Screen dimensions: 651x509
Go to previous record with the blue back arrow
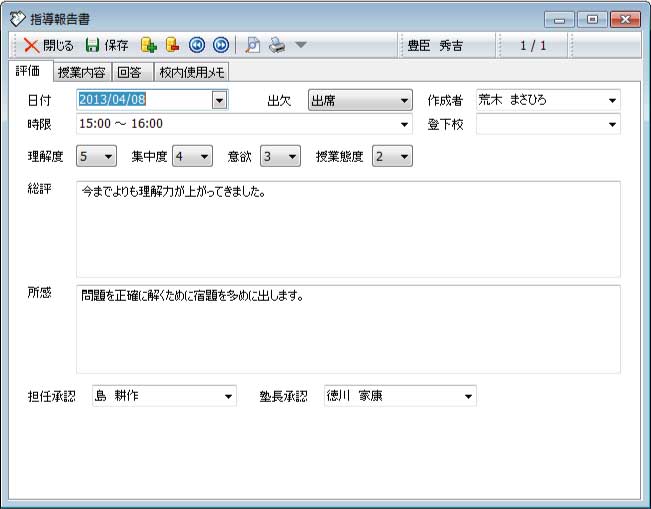pos(197,45)
